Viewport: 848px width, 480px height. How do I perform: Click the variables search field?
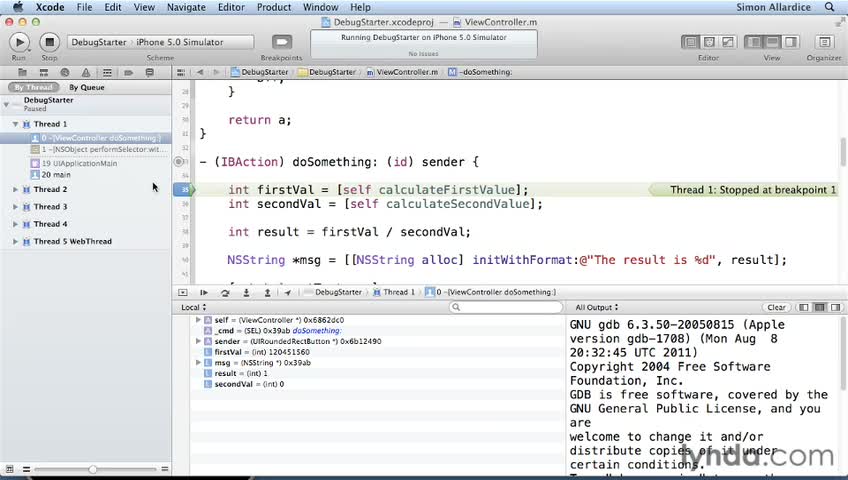(506, 307)
